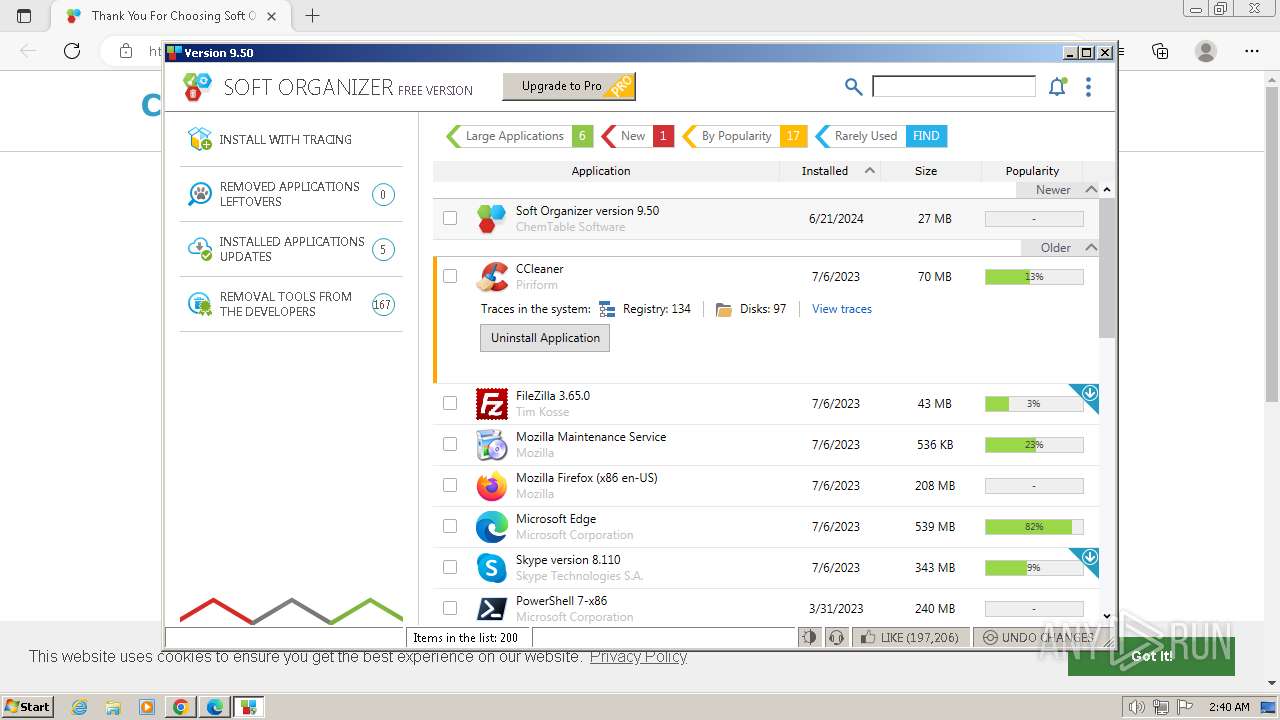Click the PowerShell 7-x86 icon
Image resolution: width=1280 pixels, height=720 pixels.
[492, 608]
